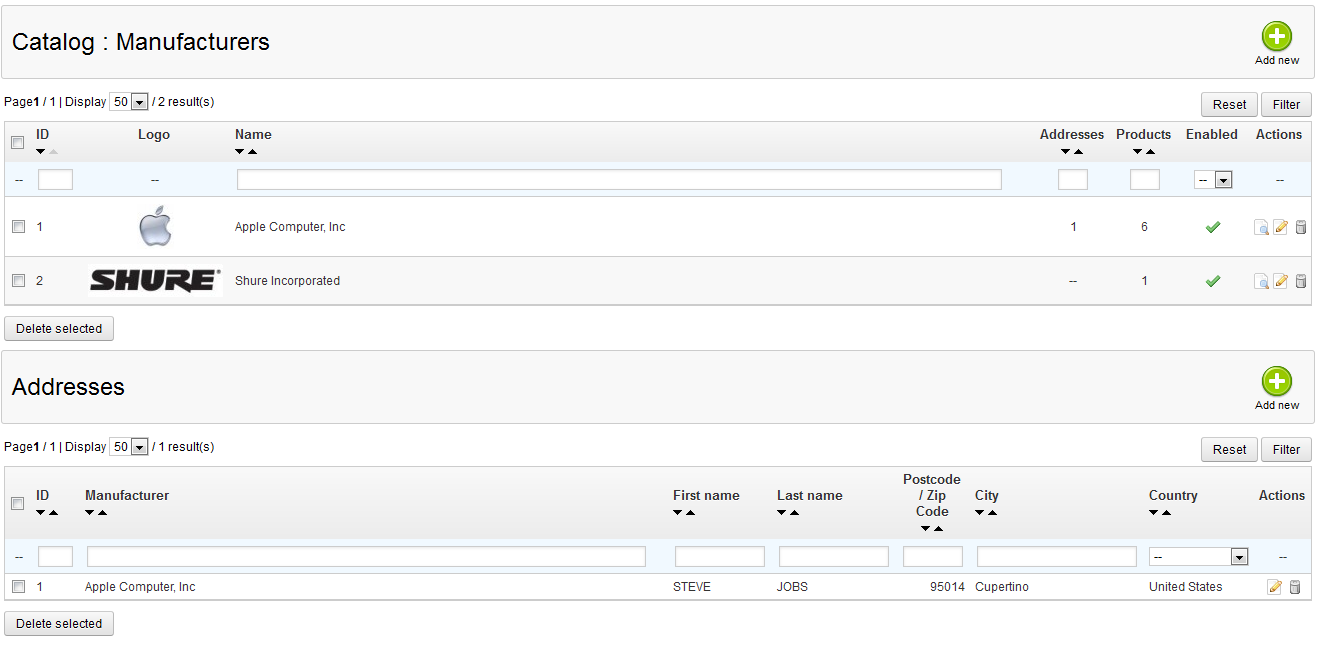Viewport: 1320px width, 646px height.
Task: Edit the Shure Incorporated manufacturer
Action: [x=1280, y=282]
